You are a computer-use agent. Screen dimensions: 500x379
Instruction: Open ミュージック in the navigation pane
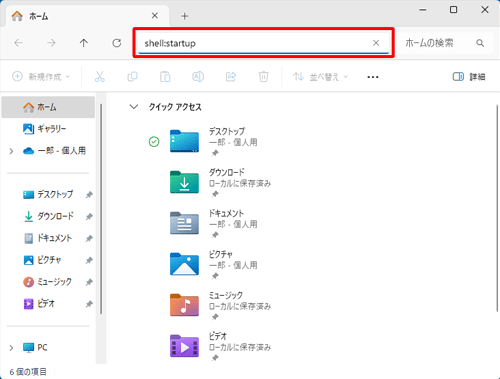[x=48, y=282]
